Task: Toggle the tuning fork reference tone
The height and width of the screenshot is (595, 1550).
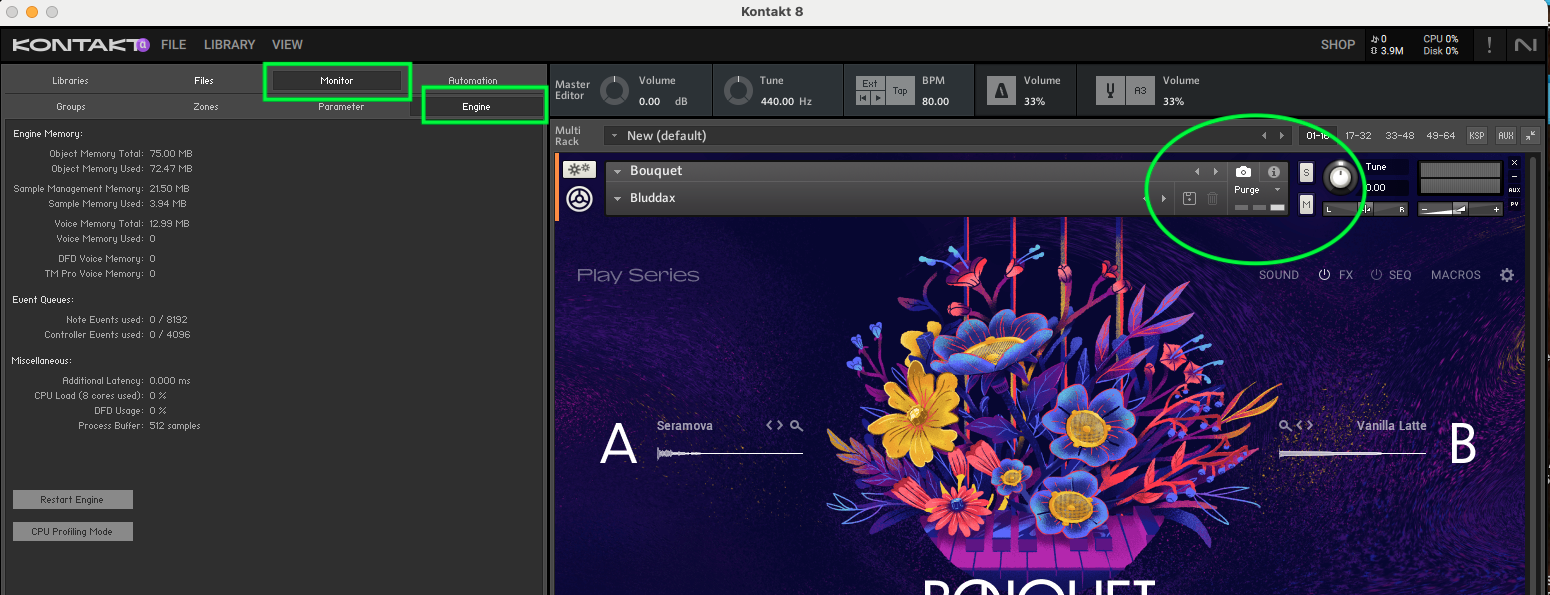Action: coord(1109,91)
